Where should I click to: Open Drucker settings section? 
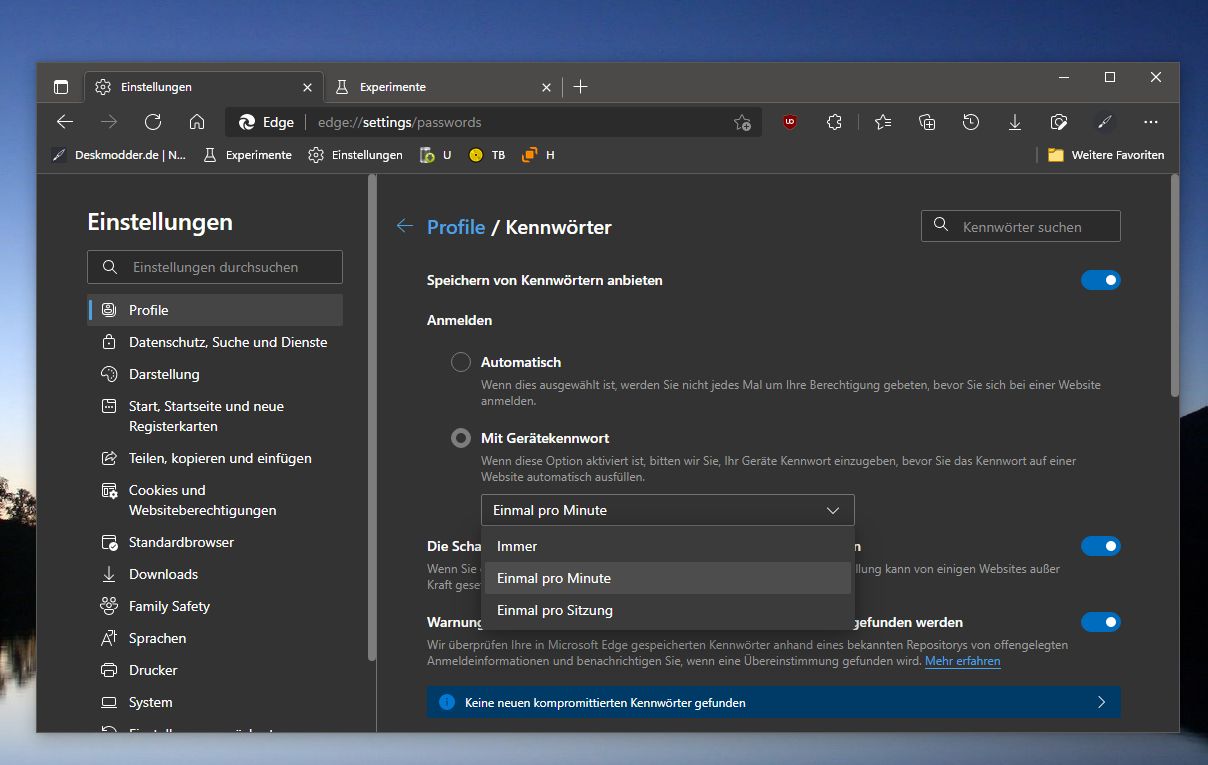tap(215, 670)
